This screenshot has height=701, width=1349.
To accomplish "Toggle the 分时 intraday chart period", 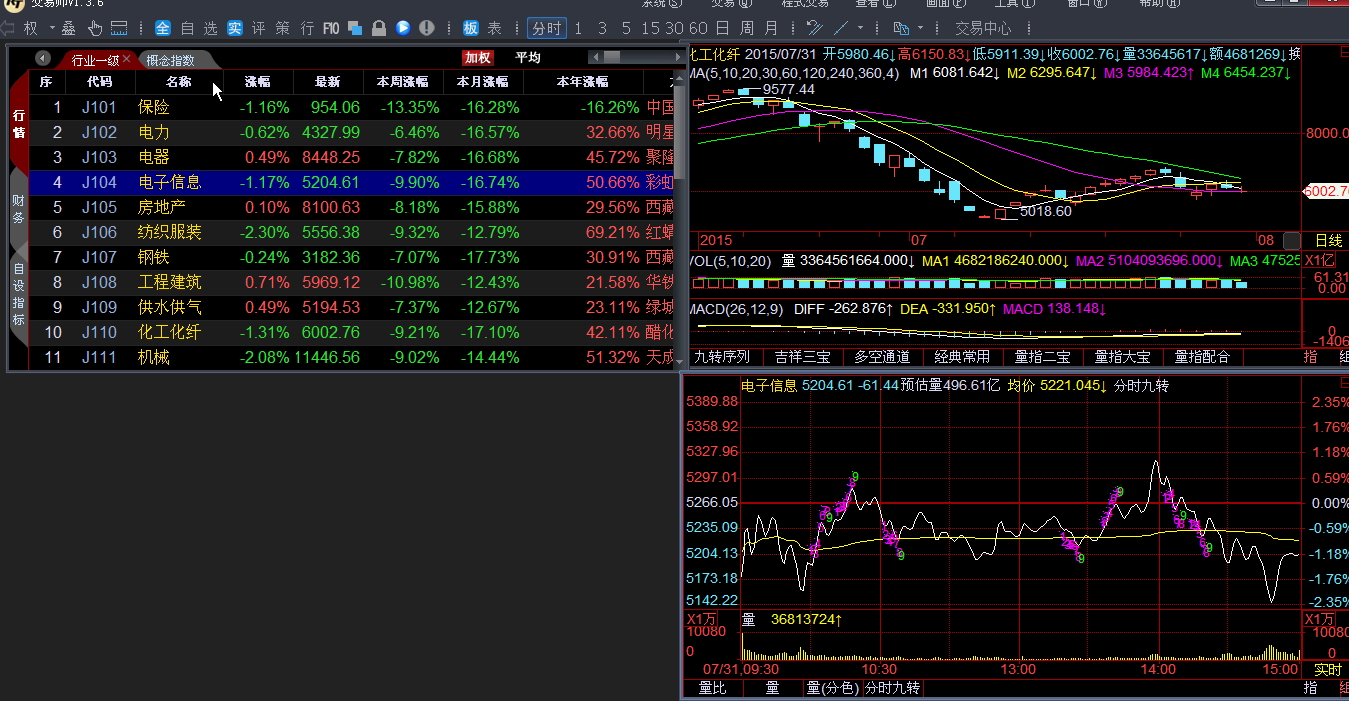I will tap(547, 28).
